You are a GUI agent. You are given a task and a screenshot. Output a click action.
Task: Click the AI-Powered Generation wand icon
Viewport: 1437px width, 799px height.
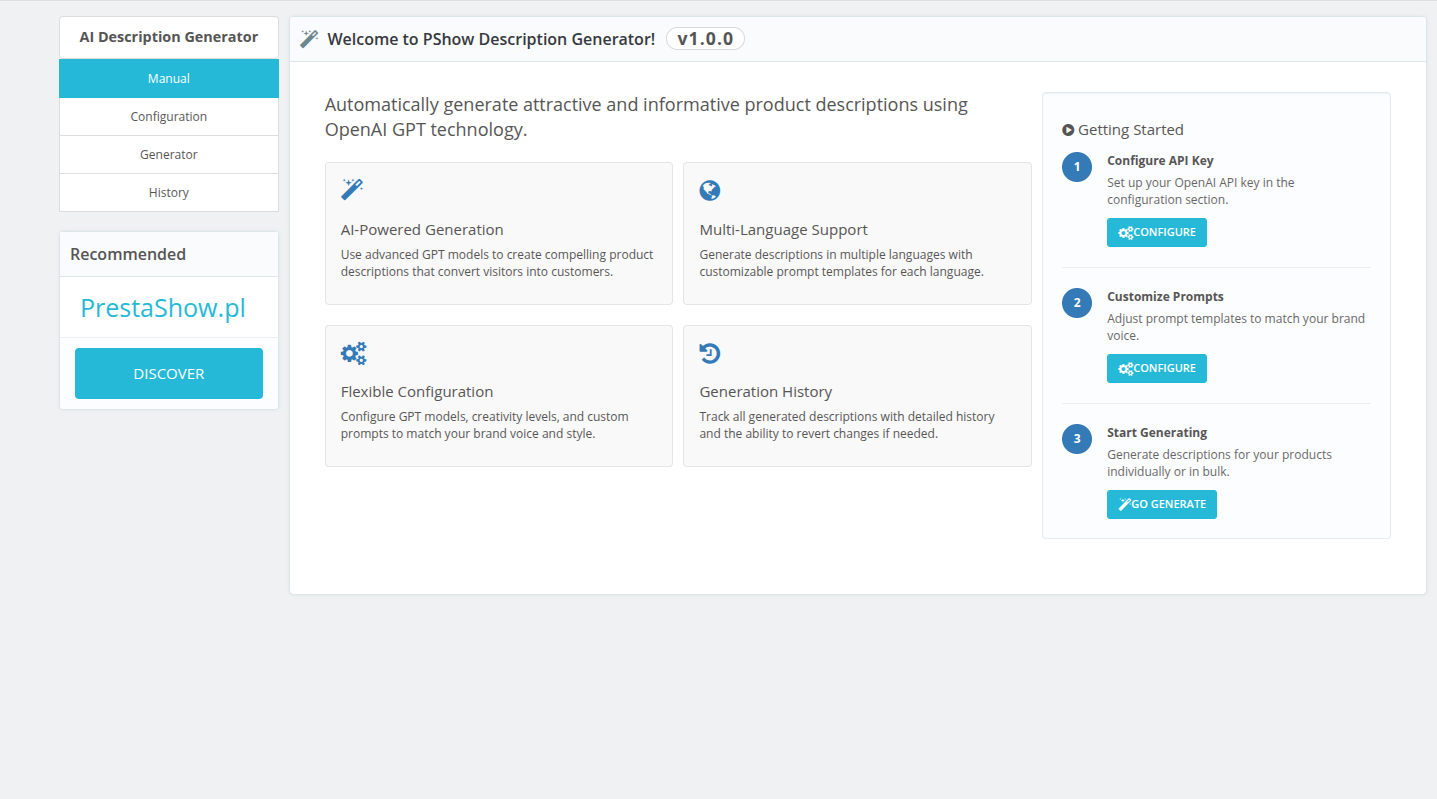click(352, 189)
